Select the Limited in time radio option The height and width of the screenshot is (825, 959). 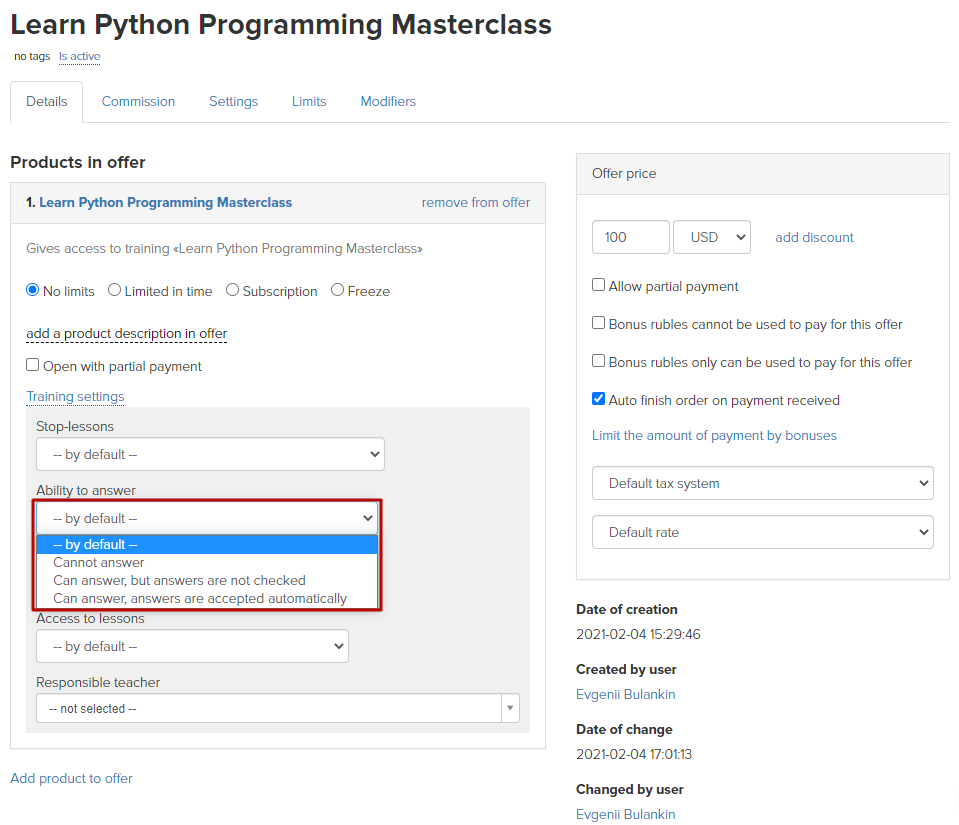114,290
